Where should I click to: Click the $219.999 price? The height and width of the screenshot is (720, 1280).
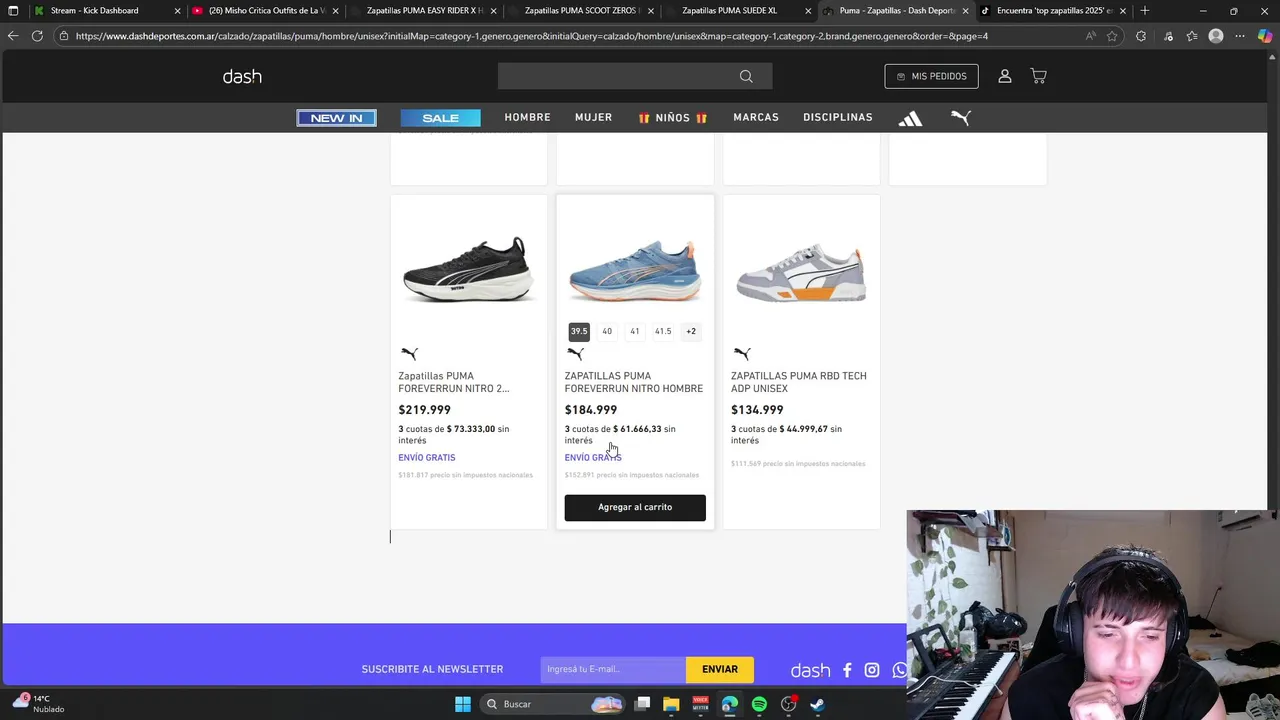424,410
